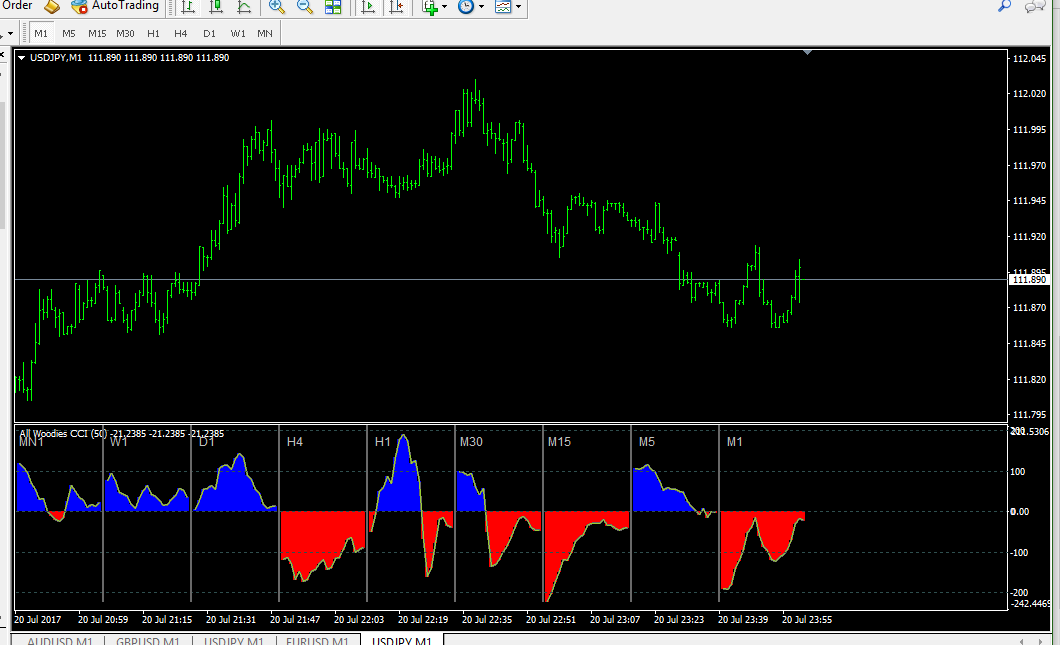Click the USDJPY,M1 chart title text
1060x645 pixels.
(x=55, y=58)
